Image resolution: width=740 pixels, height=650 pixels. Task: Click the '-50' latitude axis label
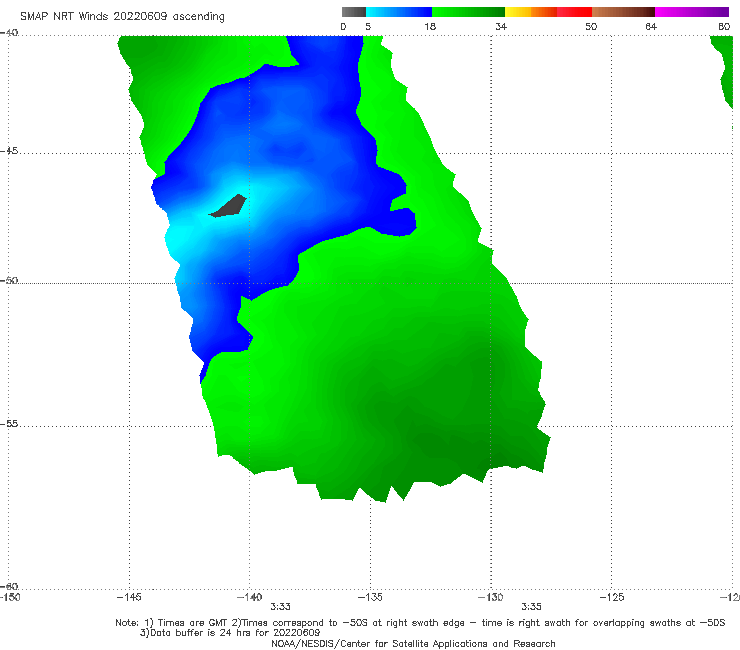tap(9, 281)
